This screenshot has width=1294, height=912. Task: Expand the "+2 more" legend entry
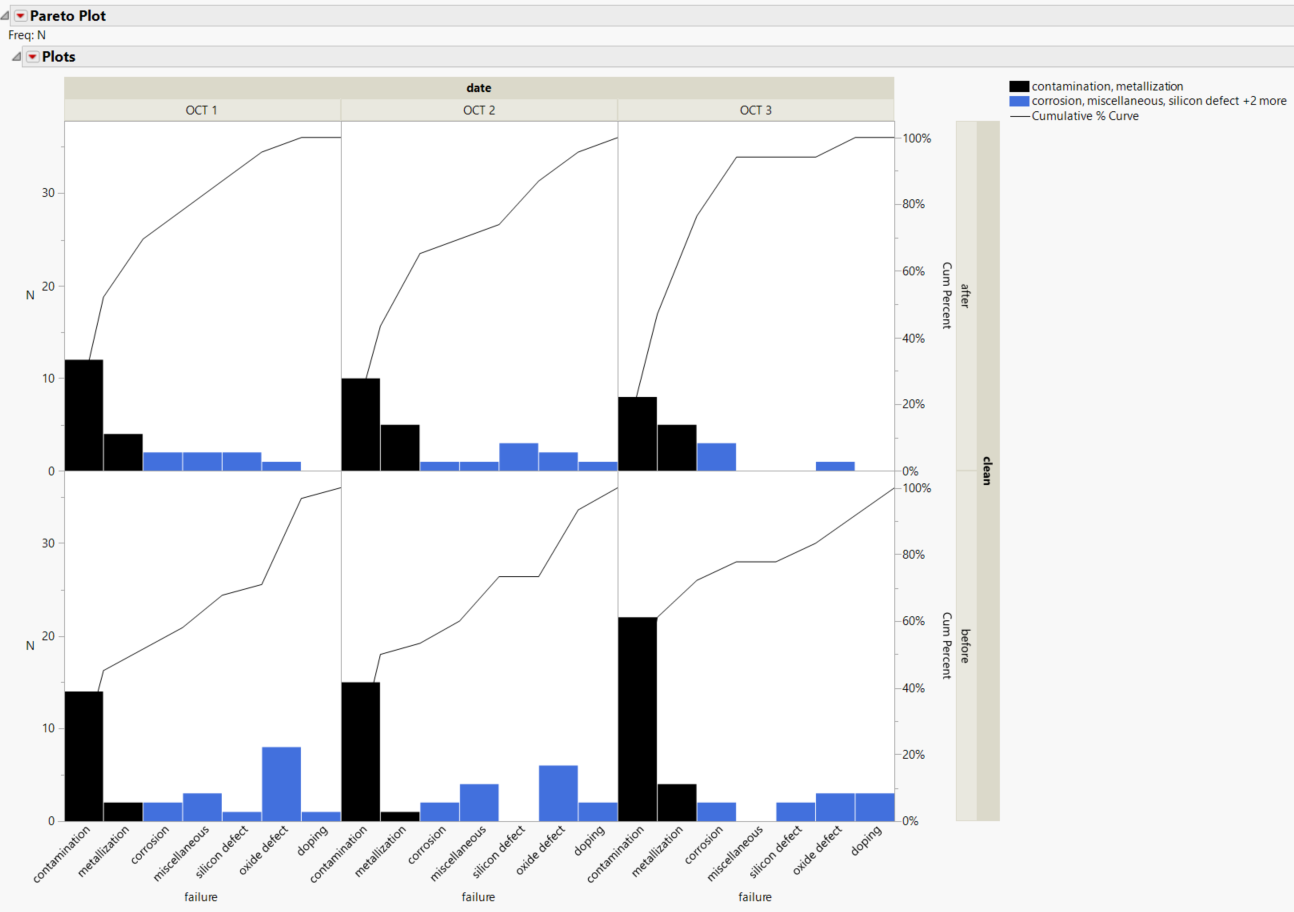click(1266, 100)
